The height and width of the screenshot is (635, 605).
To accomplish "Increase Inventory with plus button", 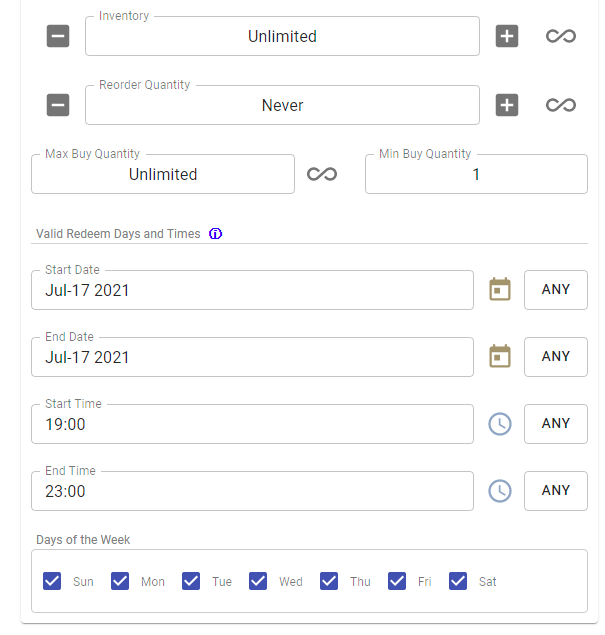I will 507,36.
